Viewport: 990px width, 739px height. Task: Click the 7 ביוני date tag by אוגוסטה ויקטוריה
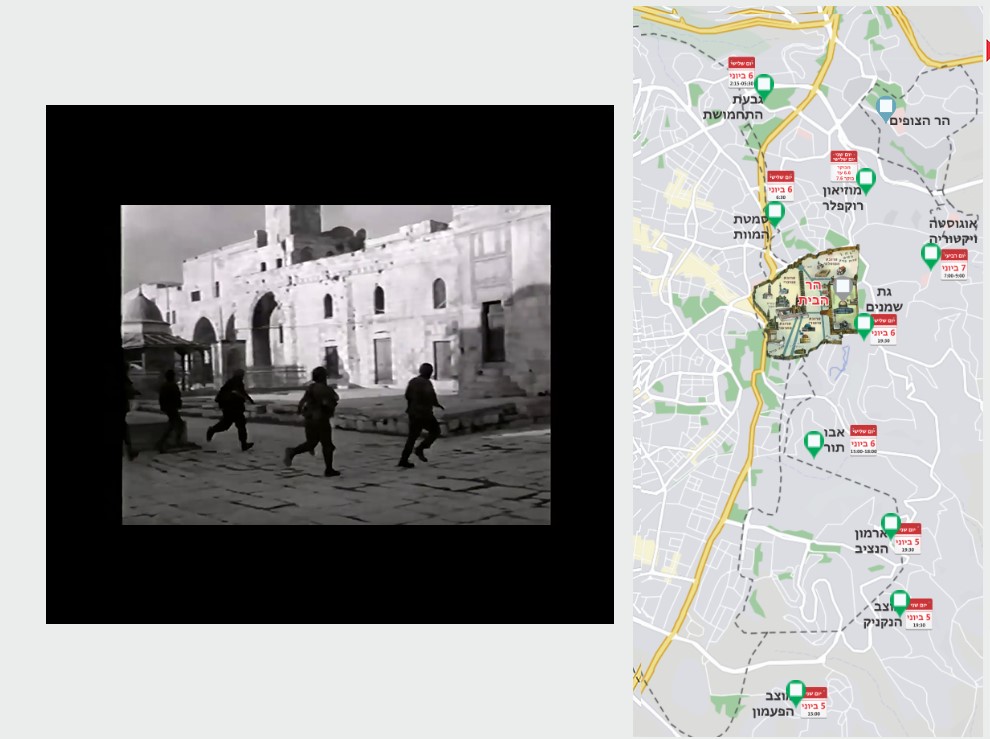pyautogui.click(x=955, y=266)
